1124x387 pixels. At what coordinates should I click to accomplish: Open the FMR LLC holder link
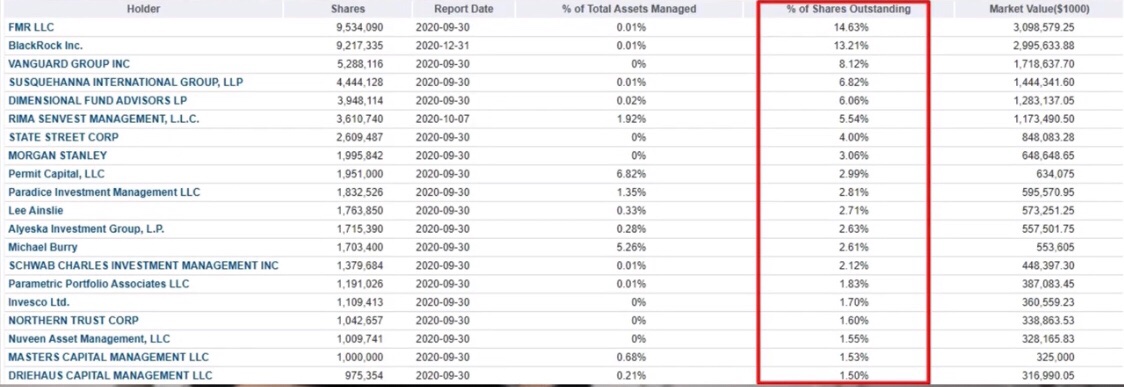point(31,27)
